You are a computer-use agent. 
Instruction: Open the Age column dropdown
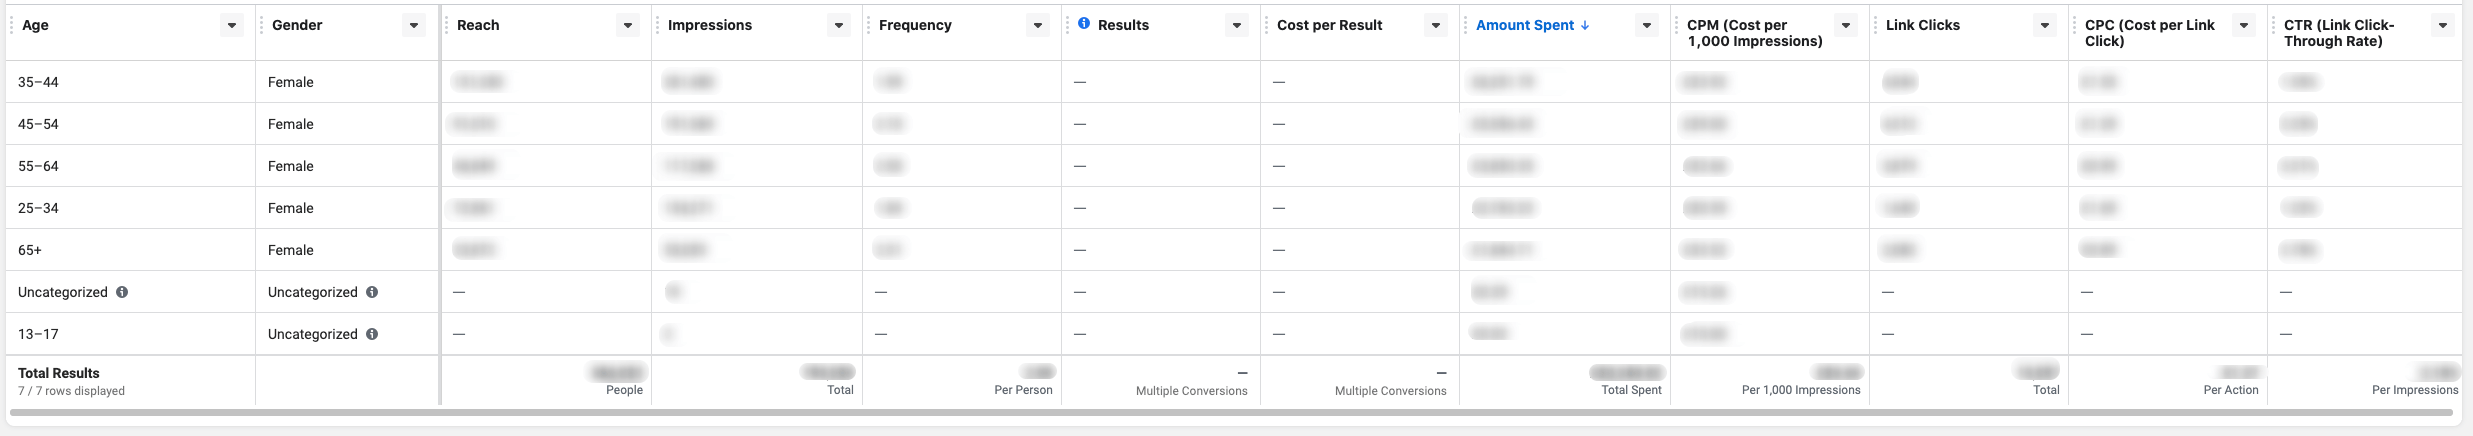click(232, 25)
